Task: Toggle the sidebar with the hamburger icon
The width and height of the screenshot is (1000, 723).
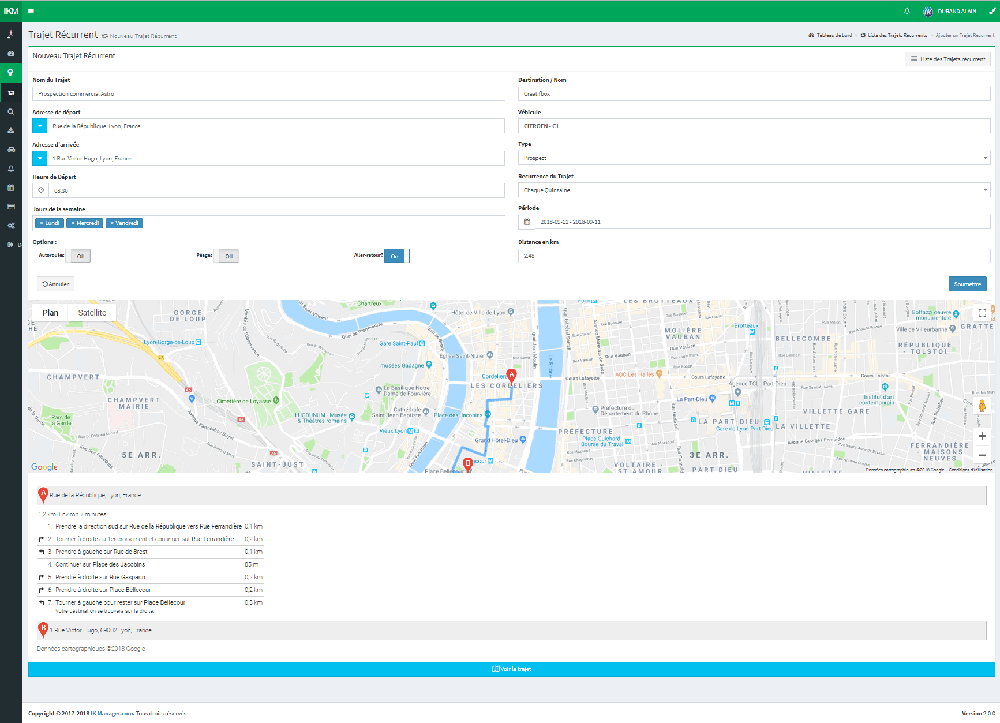Action: (31, 11)
